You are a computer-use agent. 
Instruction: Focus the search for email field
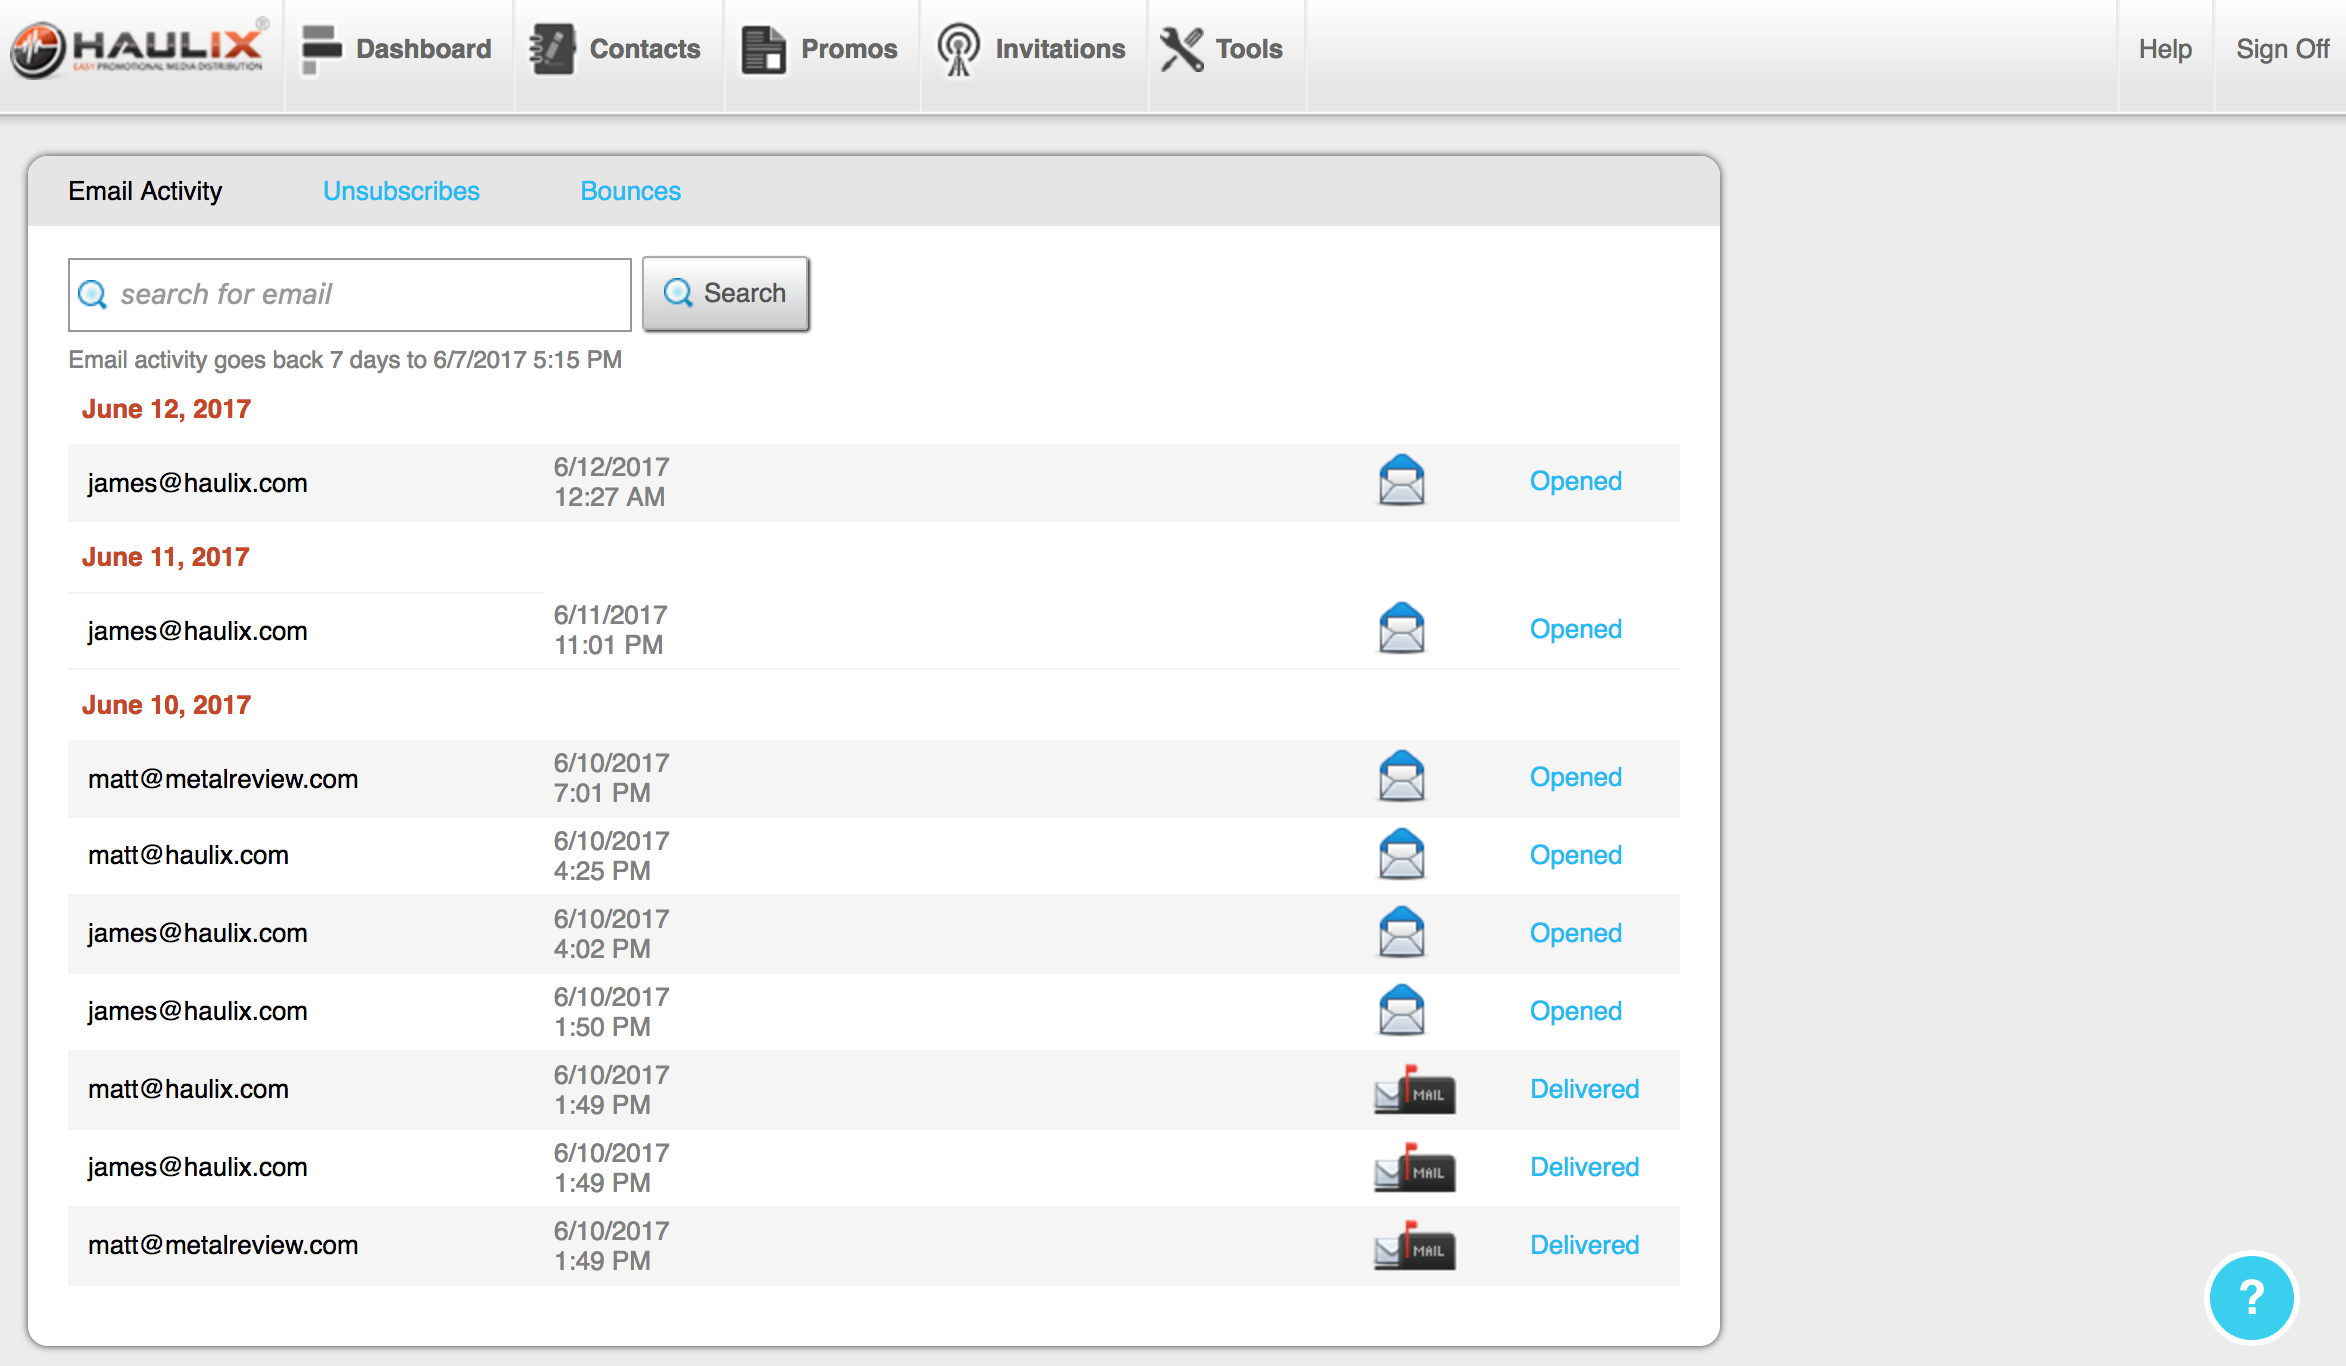pyautogui.click(x=349, y=294)
